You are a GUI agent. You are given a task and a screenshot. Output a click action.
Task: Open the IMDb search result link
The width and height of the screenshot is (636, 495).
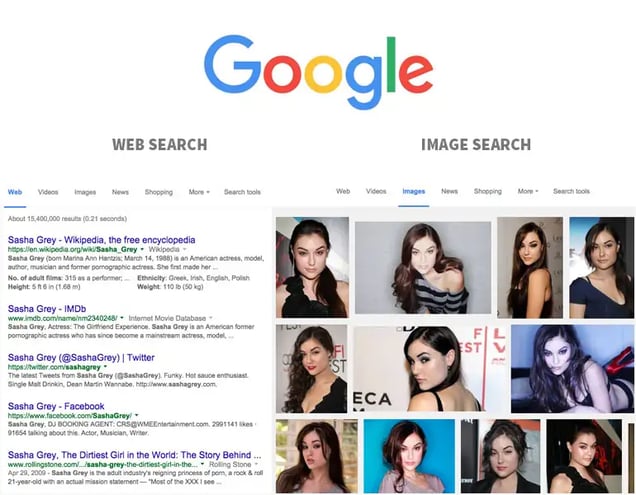(47, 309)
